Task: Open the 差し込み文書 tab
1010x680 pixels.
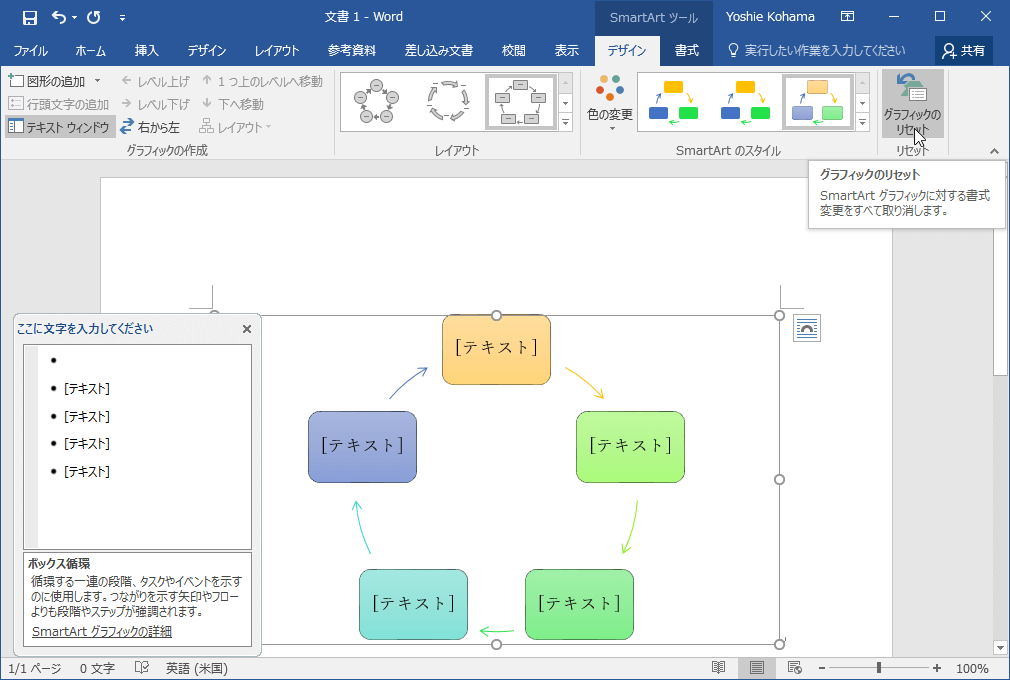Action: (439, 50)
